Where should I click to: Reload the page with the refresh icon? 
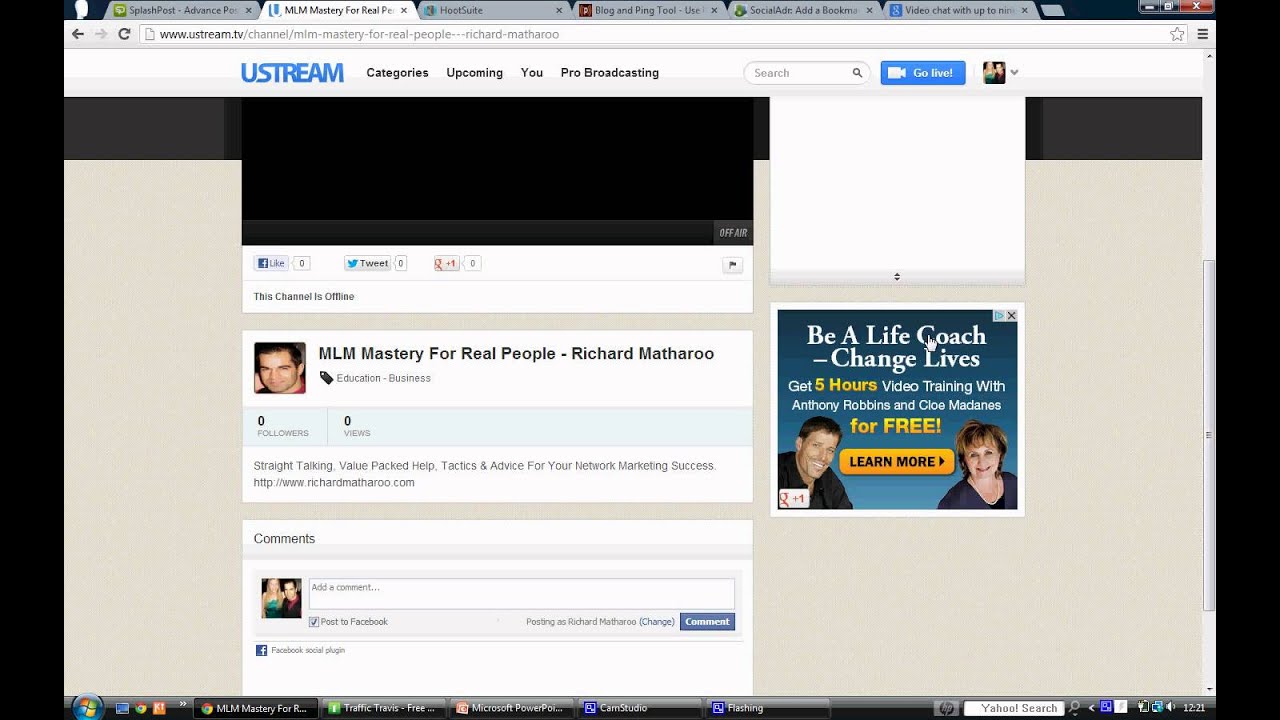pyautogui.click(x=124, y=33)
